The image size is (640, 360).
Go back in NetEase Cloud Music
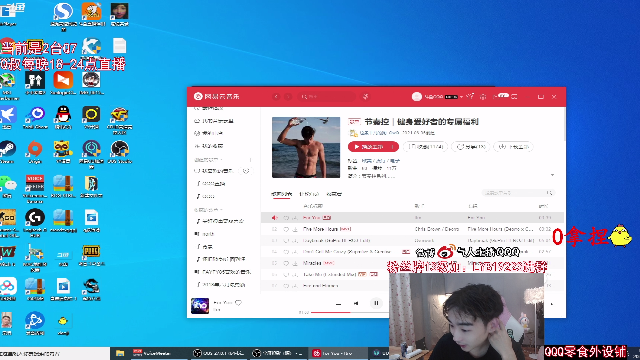pyautogui.click(x=276, y=97)
